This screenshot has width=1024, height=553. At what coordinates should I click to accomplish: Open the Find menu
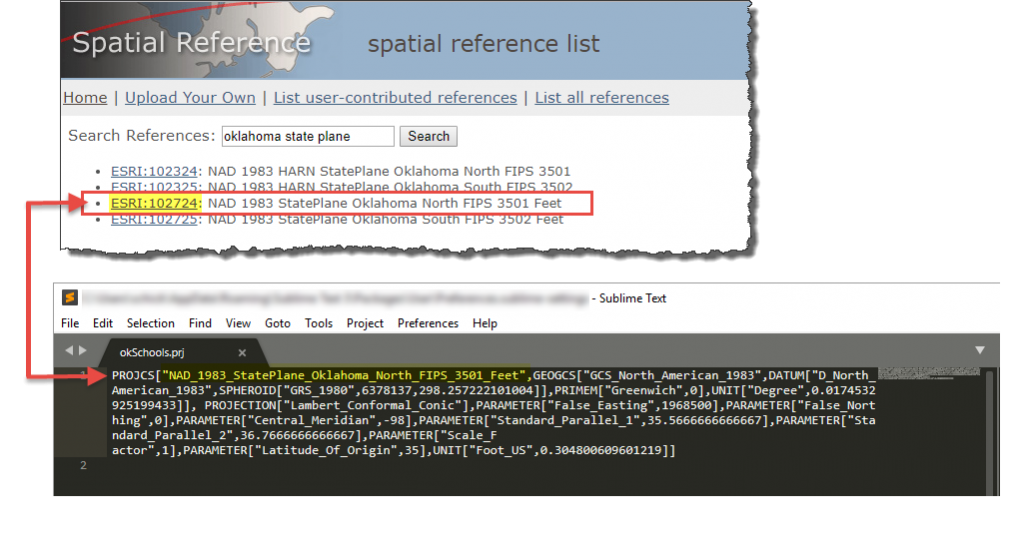coord(200,323)
